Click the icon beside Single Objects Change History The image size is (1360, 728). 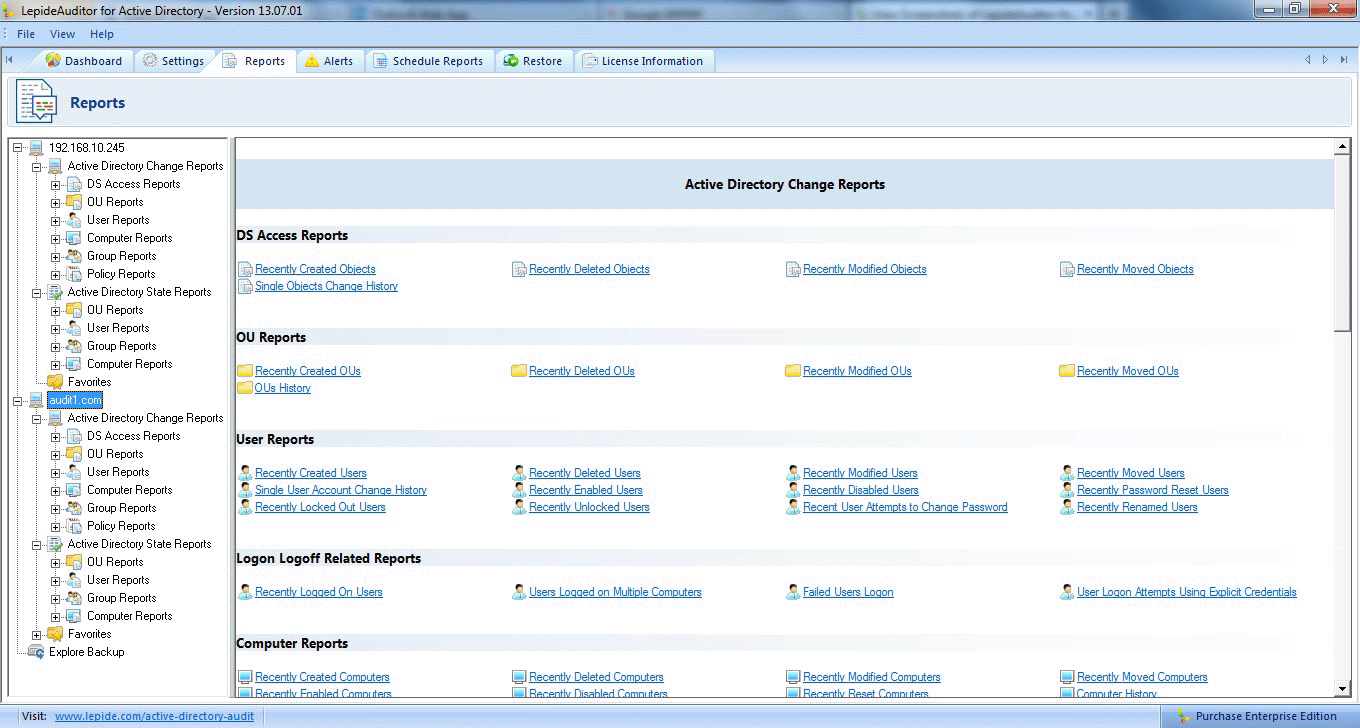pyautogui.click(x=245, y=287)
